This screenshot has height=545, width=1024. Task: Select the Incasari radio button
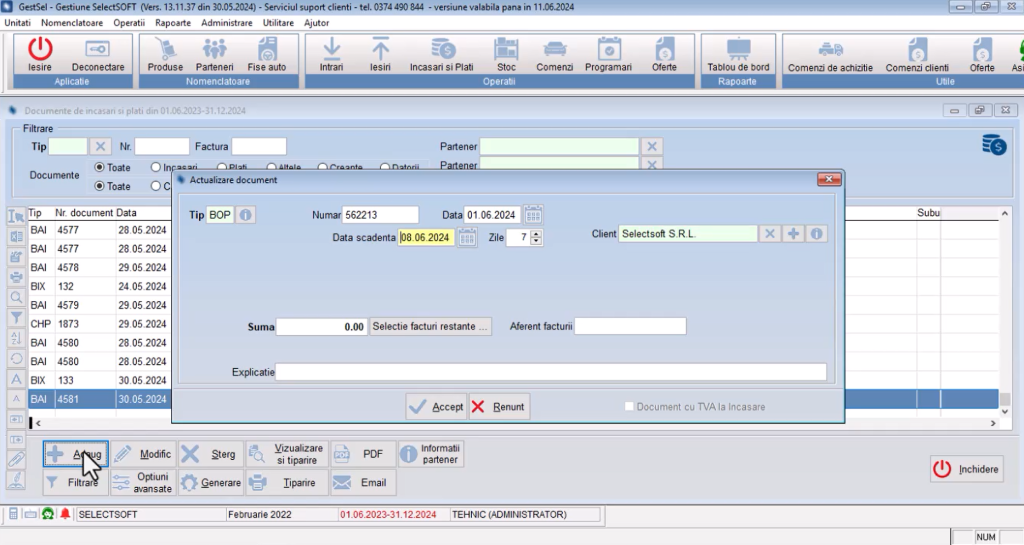tap(155, 167)
